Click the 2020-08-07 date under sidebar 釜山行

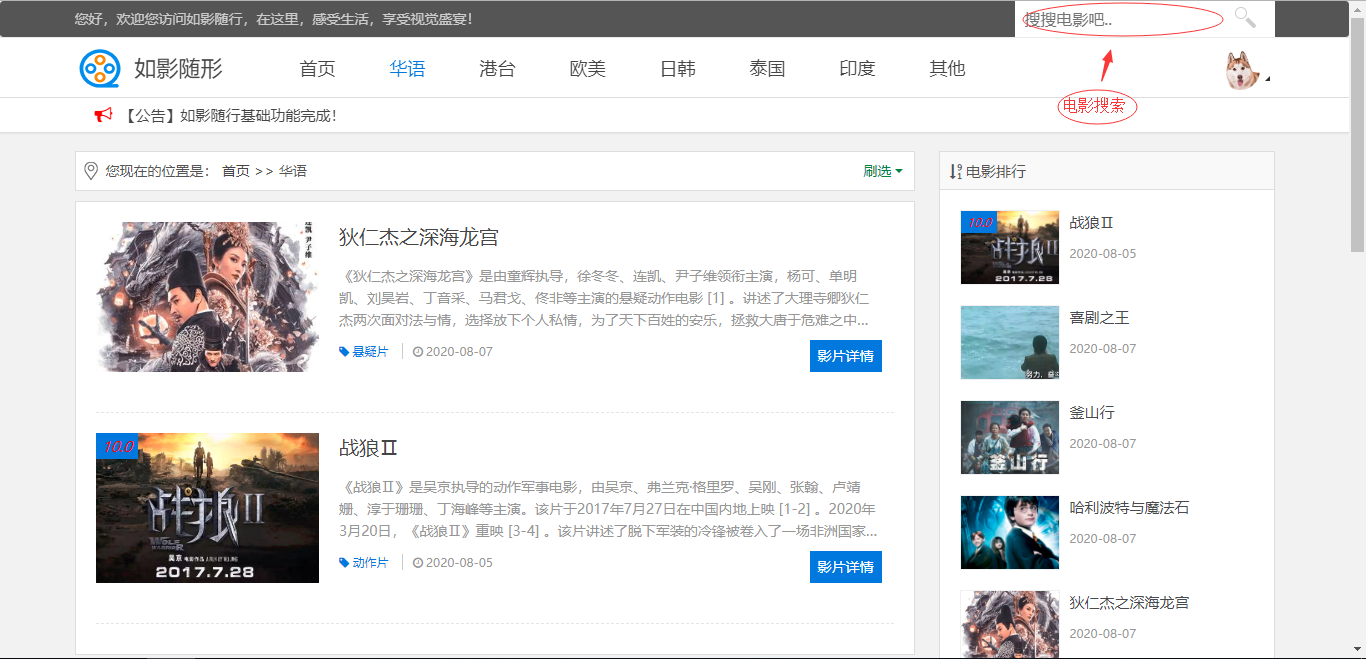1103,444
